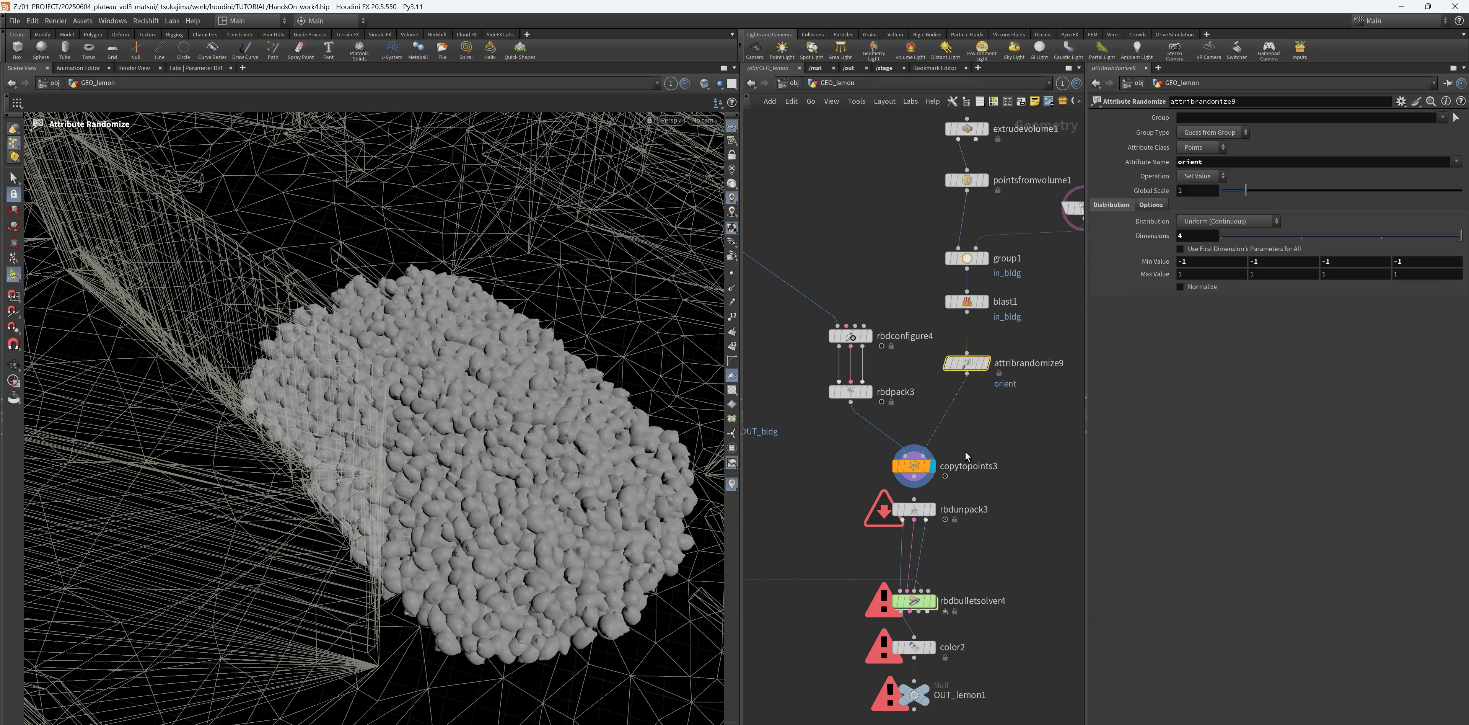Enable the Normalize checkbox
The width and height of the screenshot is (1469, 725).
click(1181, 287)
